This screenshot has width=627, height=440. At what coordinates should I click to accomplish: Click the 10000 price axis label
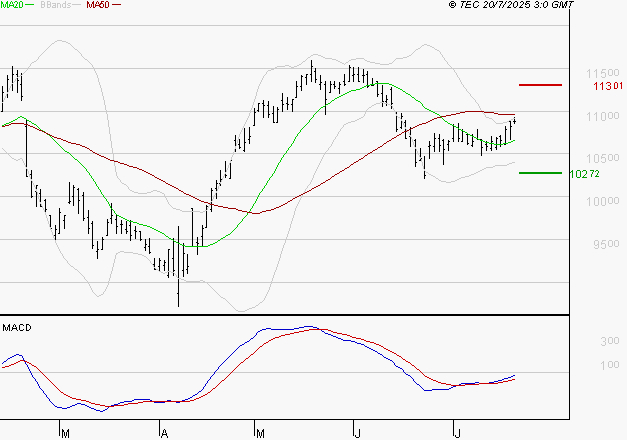(x=603, y=201)
